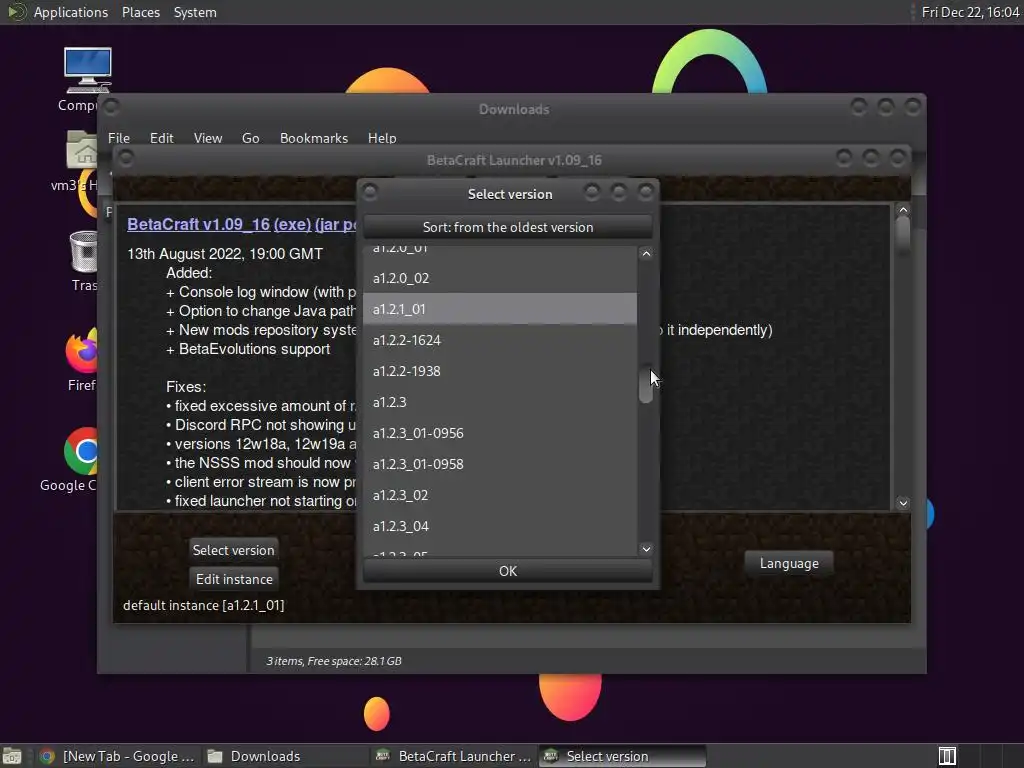Open Edit menu in Downloads window
1024x768 pixels.
point(161,138)
